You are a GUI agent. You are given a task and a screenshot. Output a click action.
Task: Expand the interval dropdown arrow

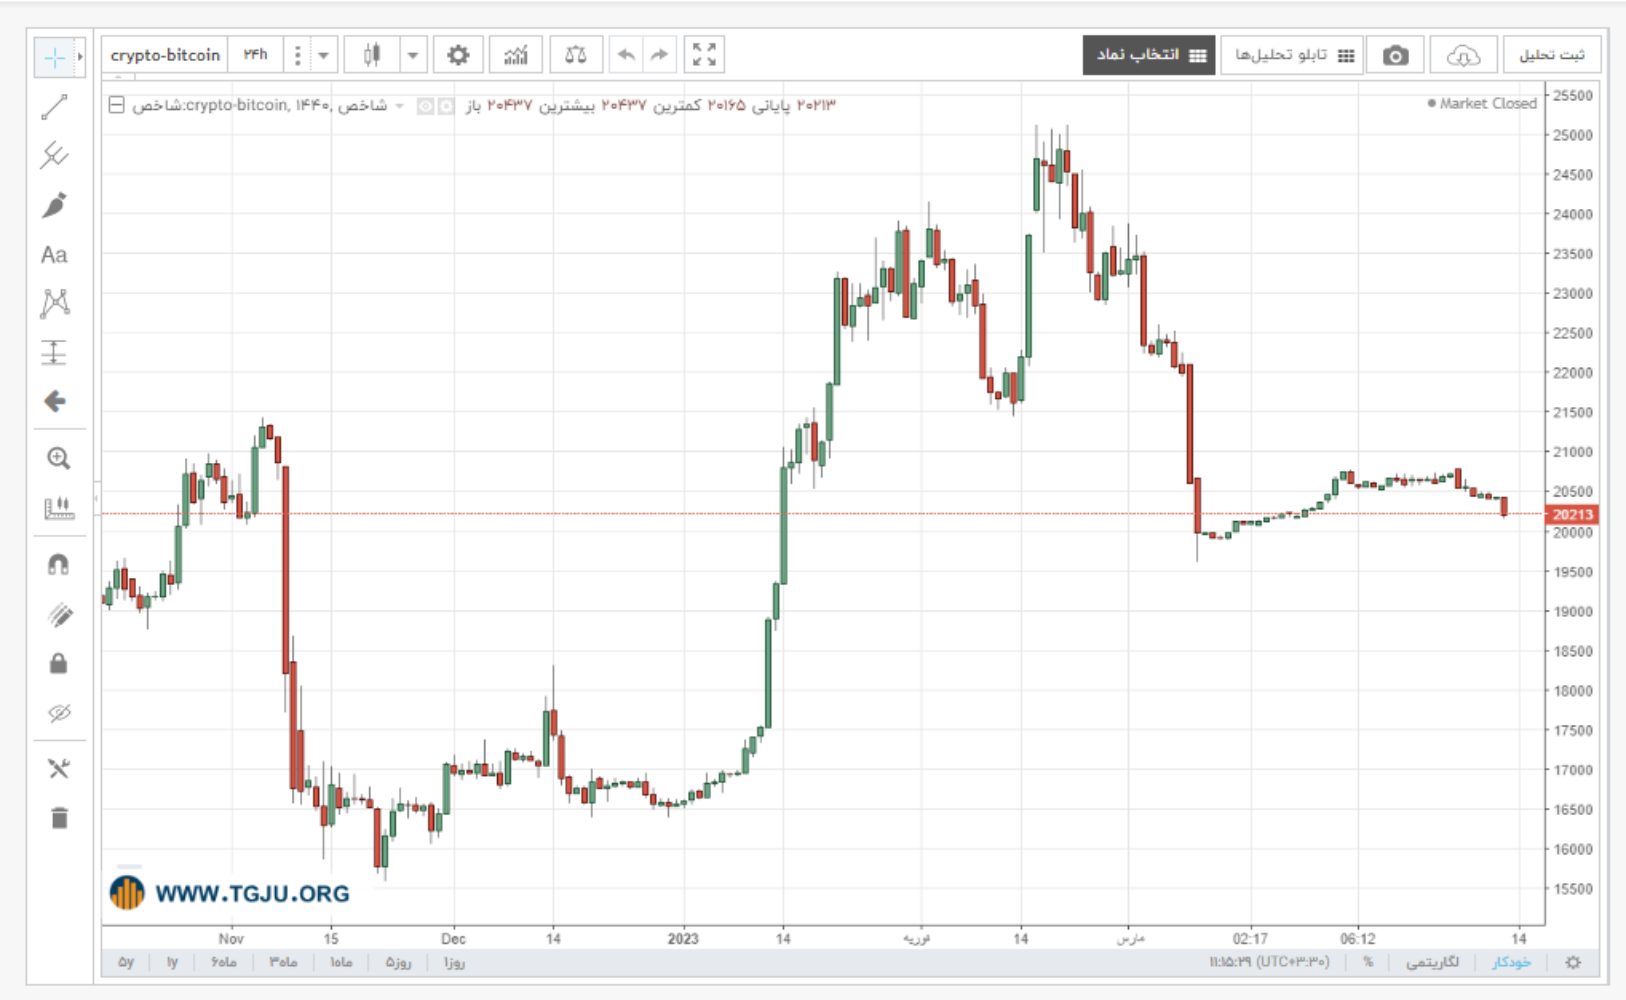coord(323,55)
